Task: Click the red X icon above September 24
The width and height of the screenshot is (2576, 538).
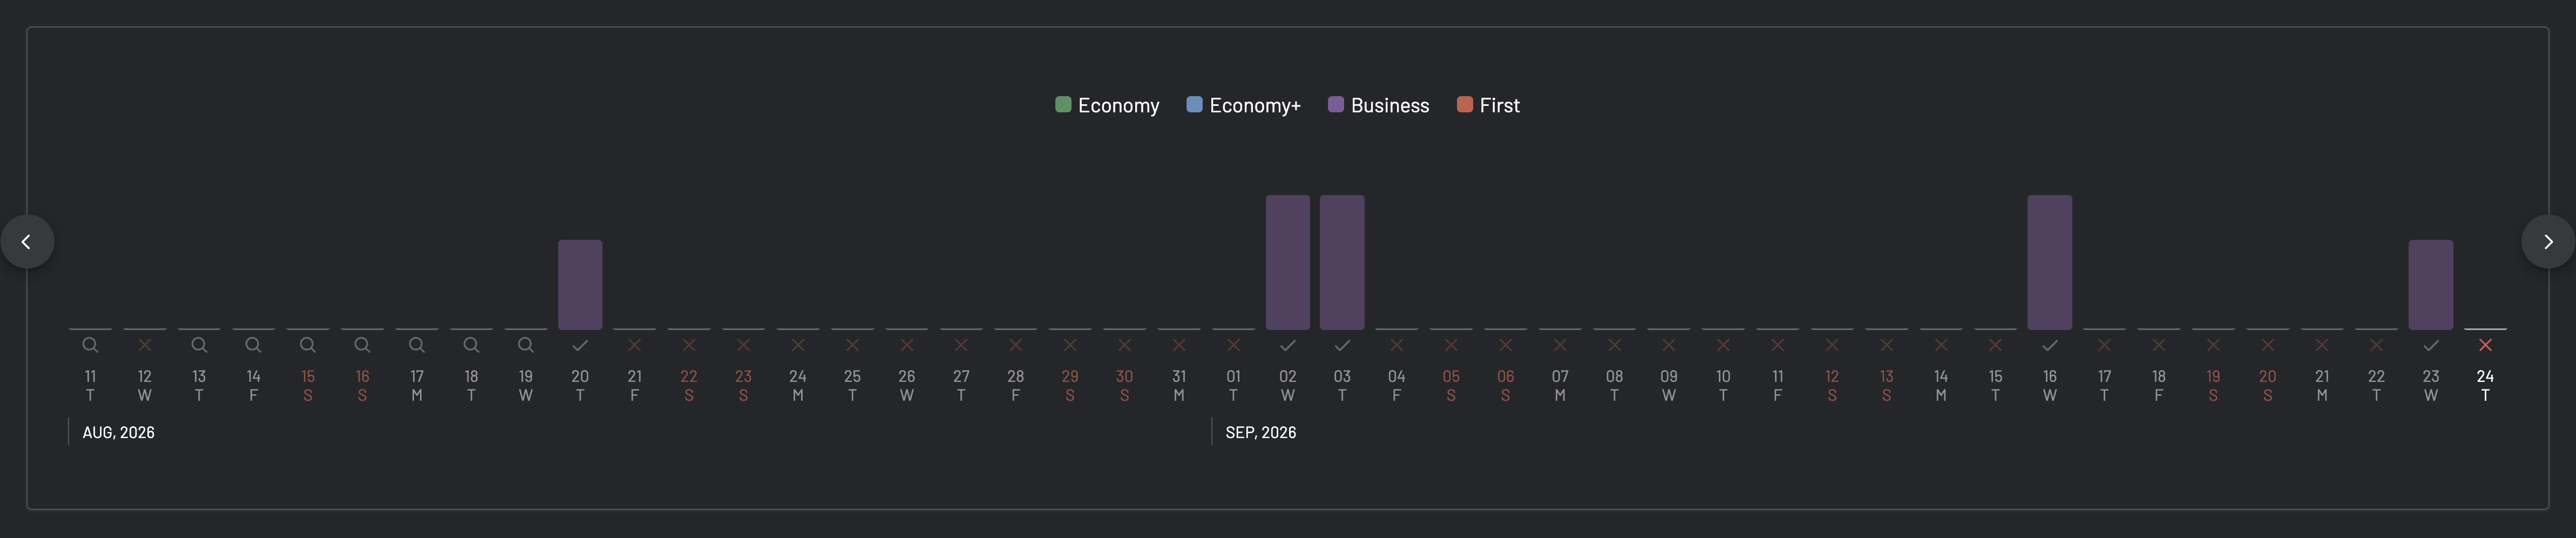Action: click(2485, 345)
